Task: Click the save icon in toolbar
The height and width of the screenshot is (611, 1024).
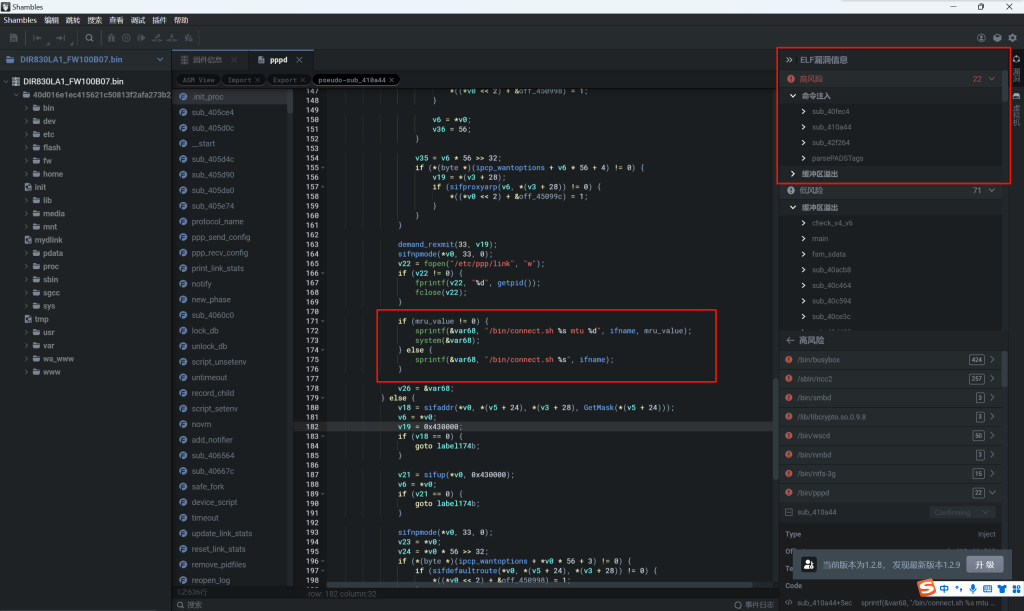Action: tap(14, 38)
